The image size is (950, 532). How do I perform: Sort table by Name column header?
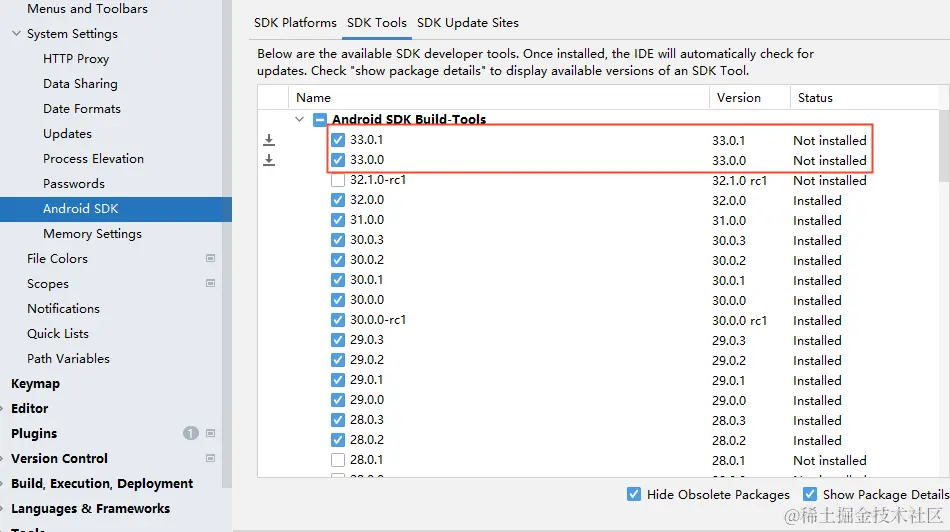point(499,98)
